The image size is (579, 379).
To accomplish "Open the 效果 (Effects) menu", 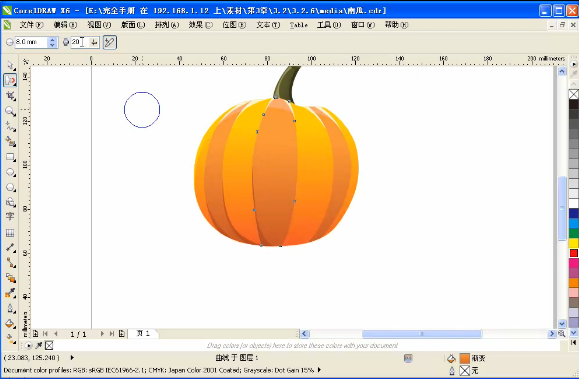I will pyautogui.click(x=201, y=25).
